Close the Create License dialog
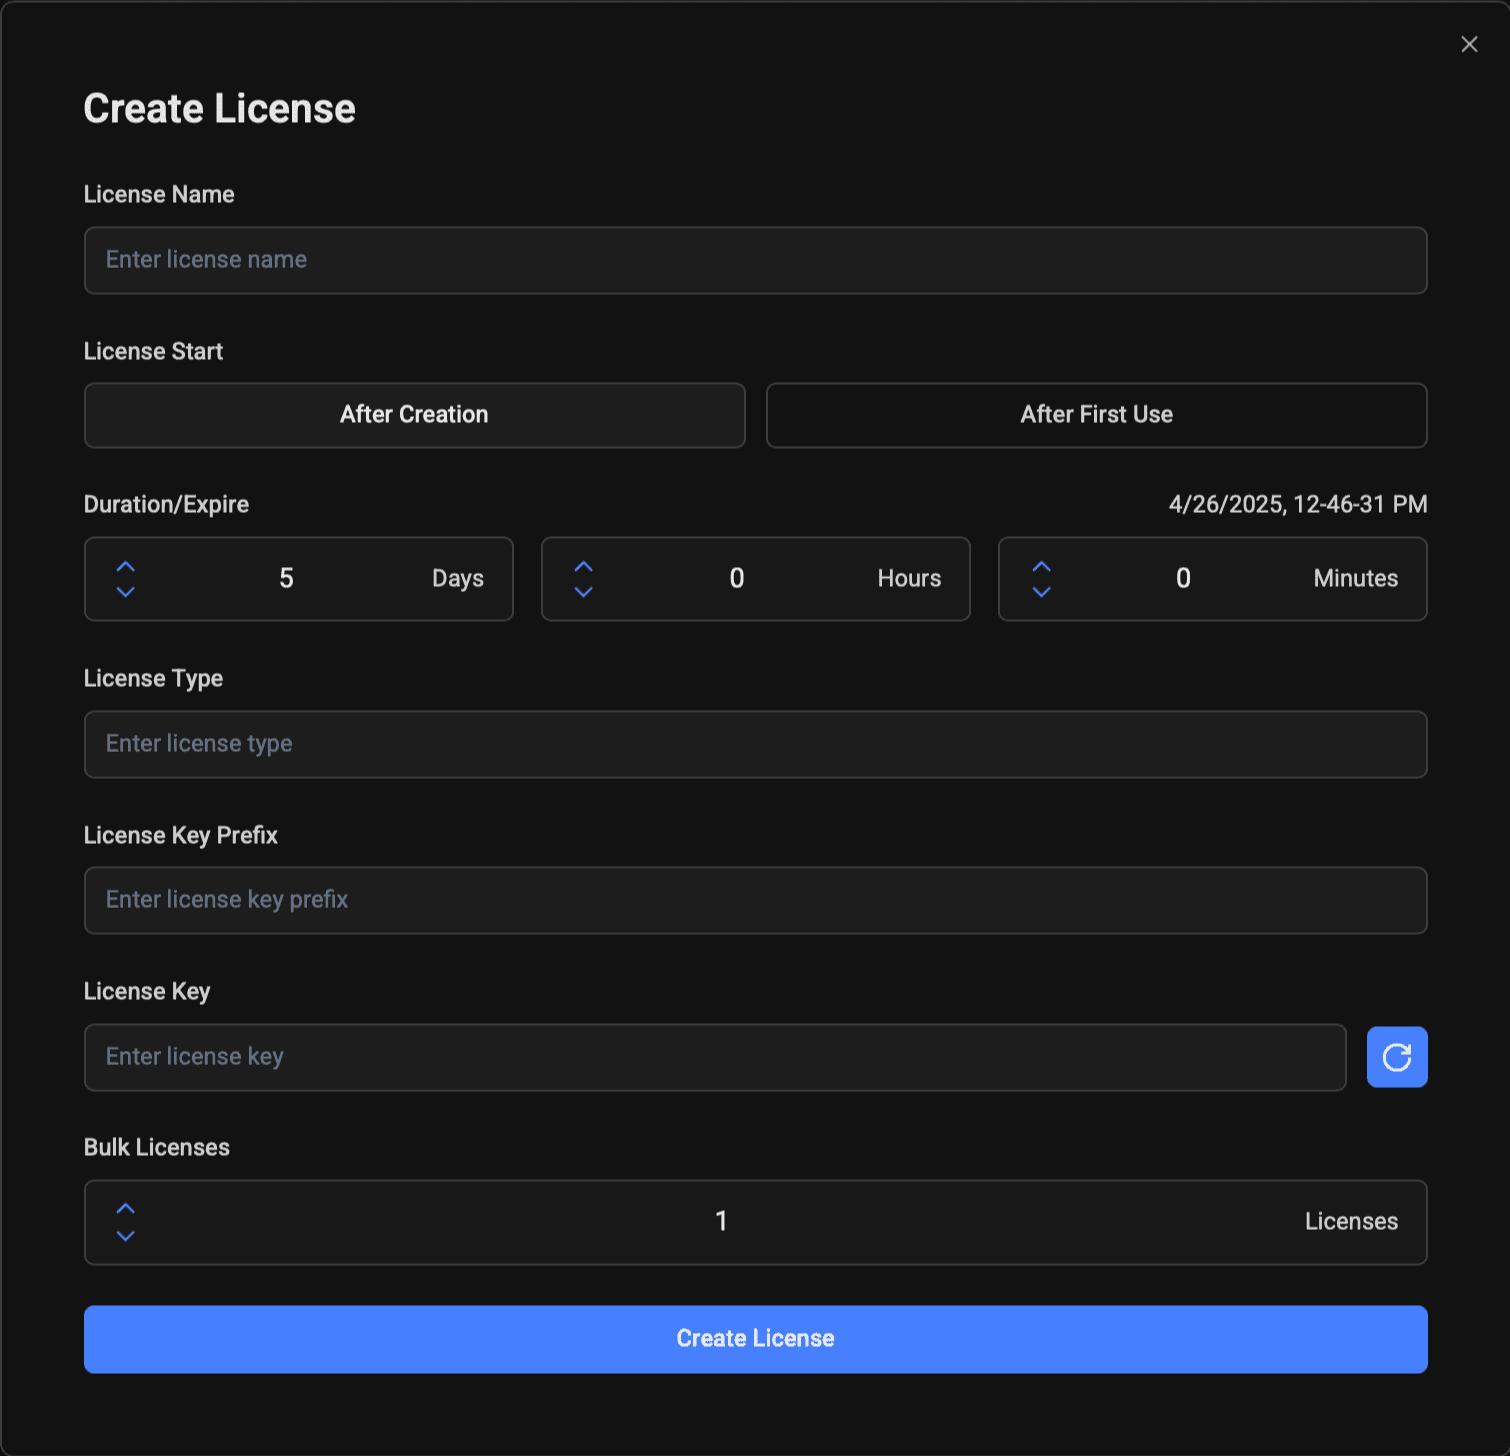Screen dimensions: 1510x1456 point(1469,44)
